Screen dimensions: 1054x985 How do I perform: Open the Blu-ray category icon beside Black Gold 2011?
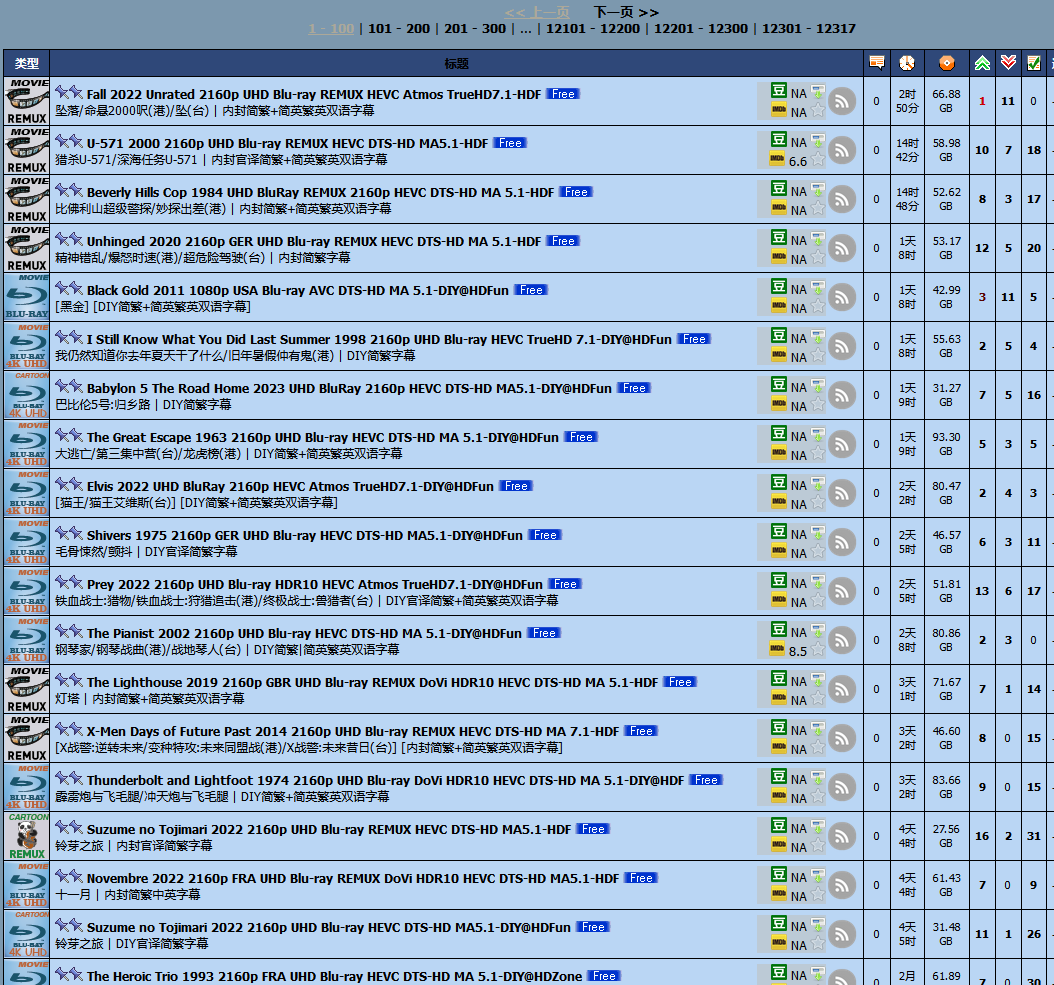point(27,297)
